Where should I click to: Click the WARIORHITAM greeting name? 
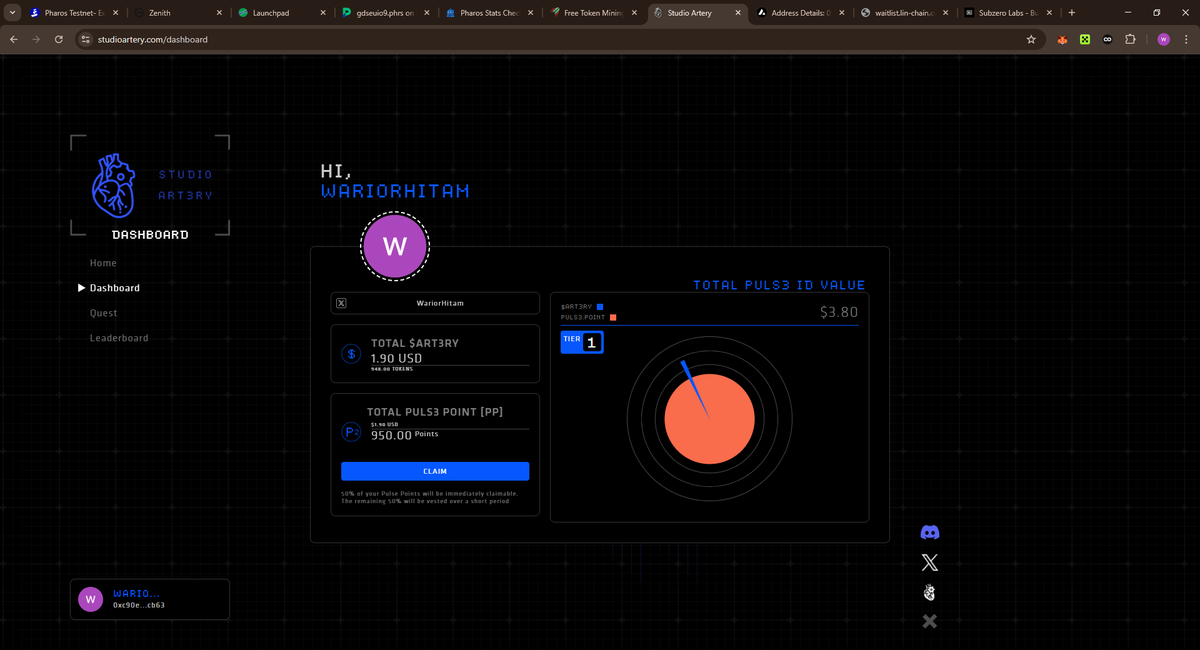395,191
